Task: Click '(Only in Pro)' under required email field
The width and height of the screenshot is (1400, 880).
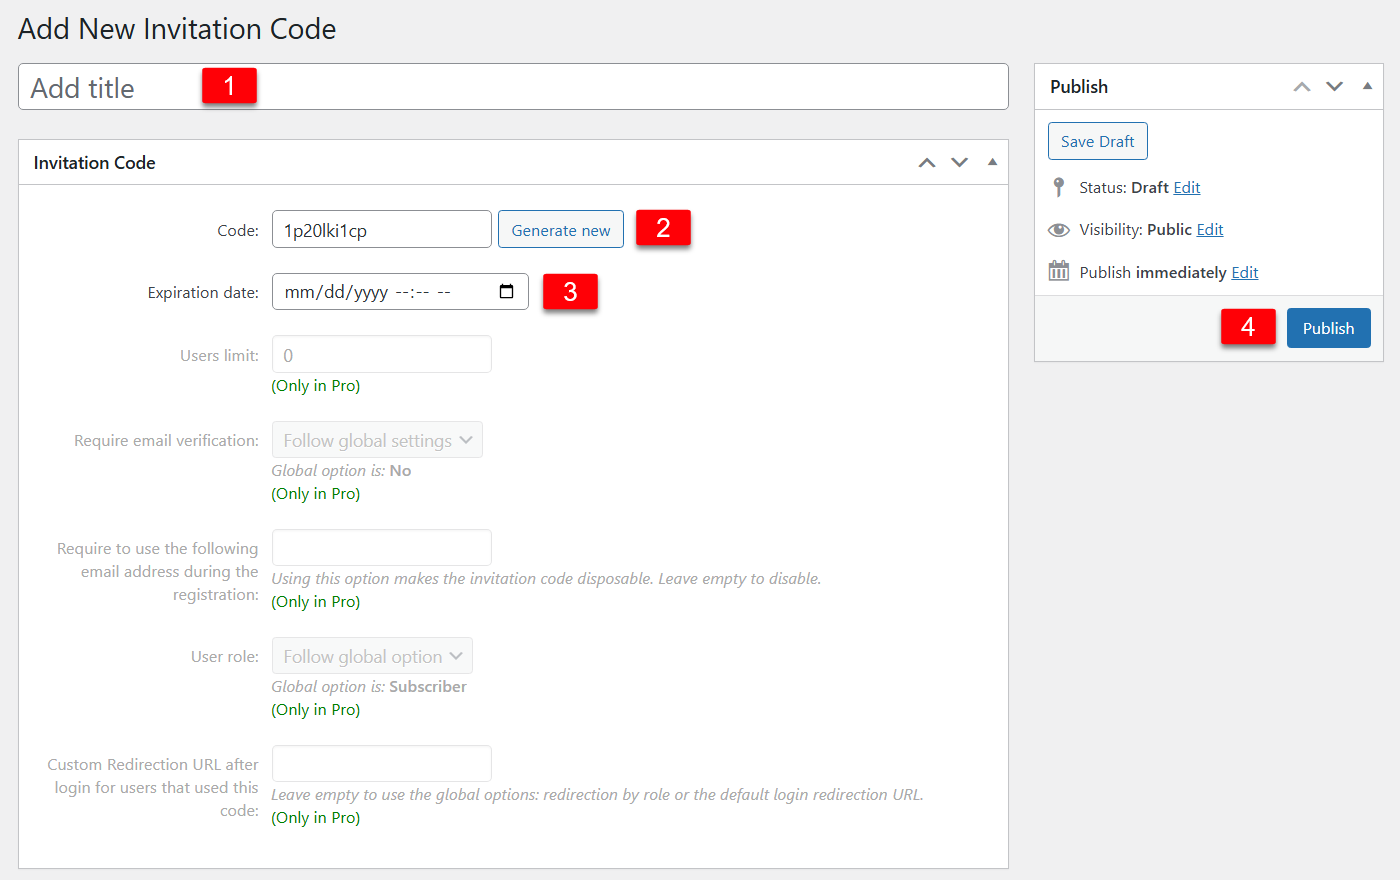Action: pyautogui.click(x=316, y=601)
